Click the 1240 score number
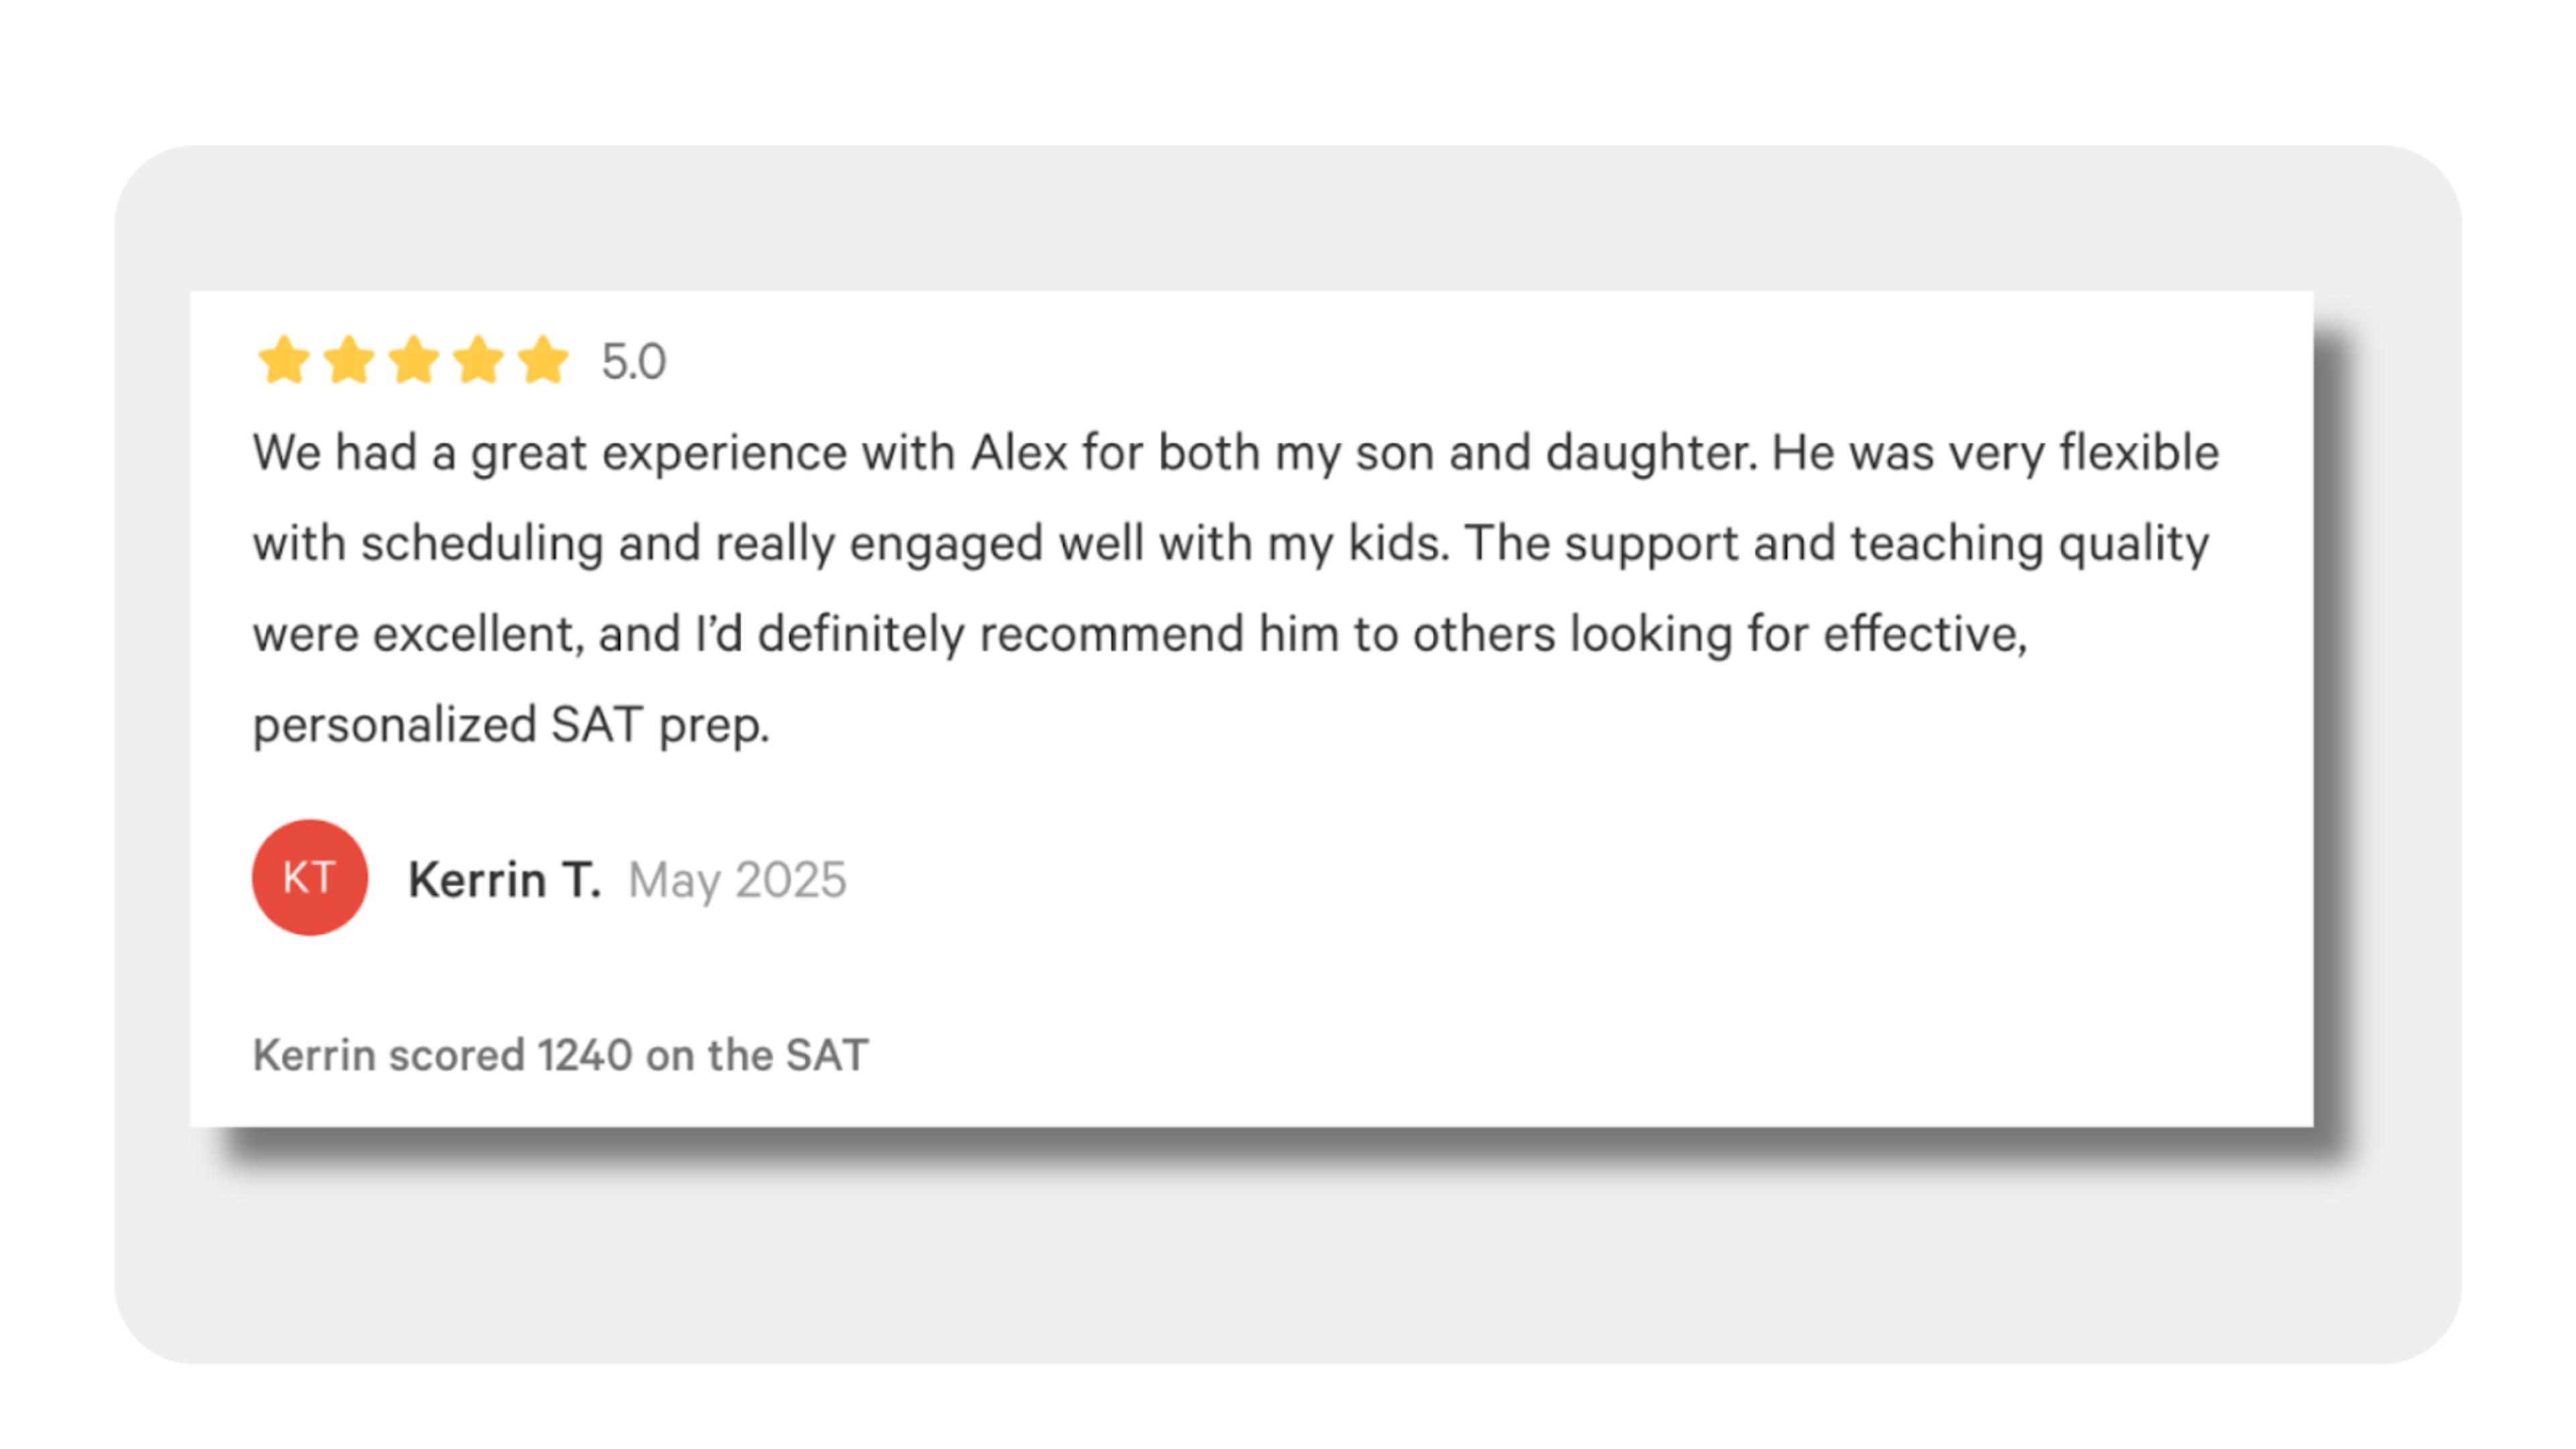 coord(585,1055)
